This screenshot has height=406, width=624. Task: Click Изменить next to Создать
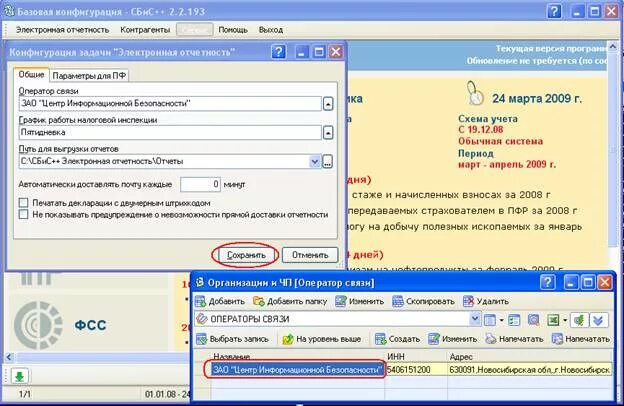pos(452,339)
